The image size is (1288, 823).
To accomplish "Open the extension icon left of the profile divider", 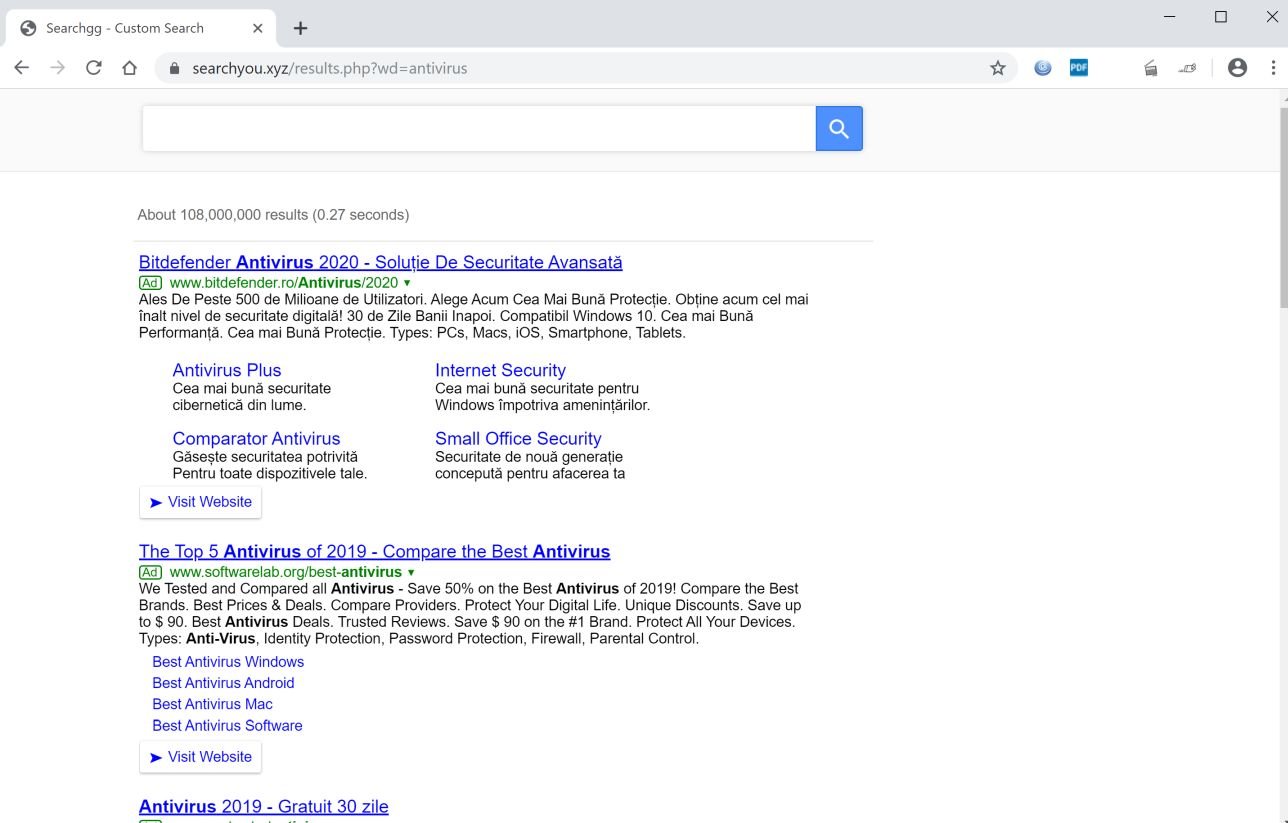I will 1187,68.
